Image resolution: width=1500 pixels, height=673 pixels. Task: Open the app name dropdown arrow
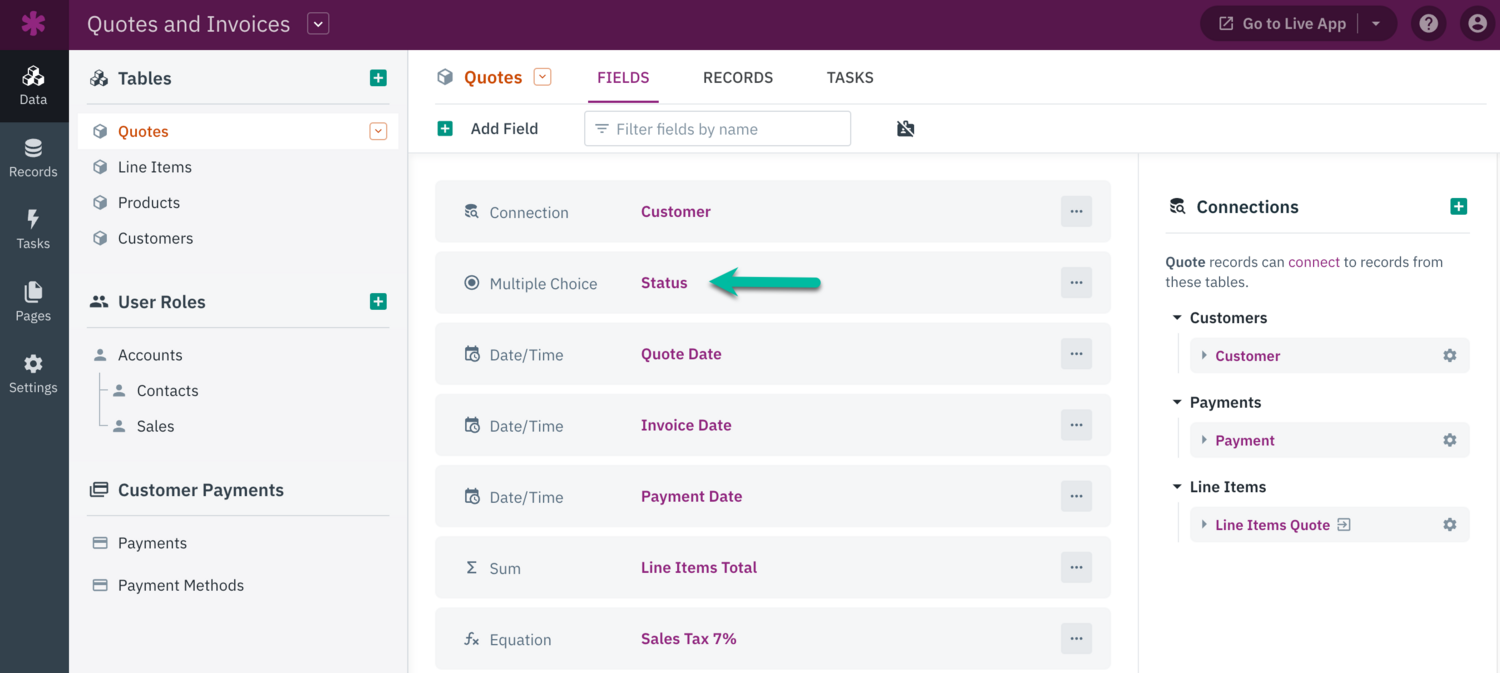pos(318,24)
